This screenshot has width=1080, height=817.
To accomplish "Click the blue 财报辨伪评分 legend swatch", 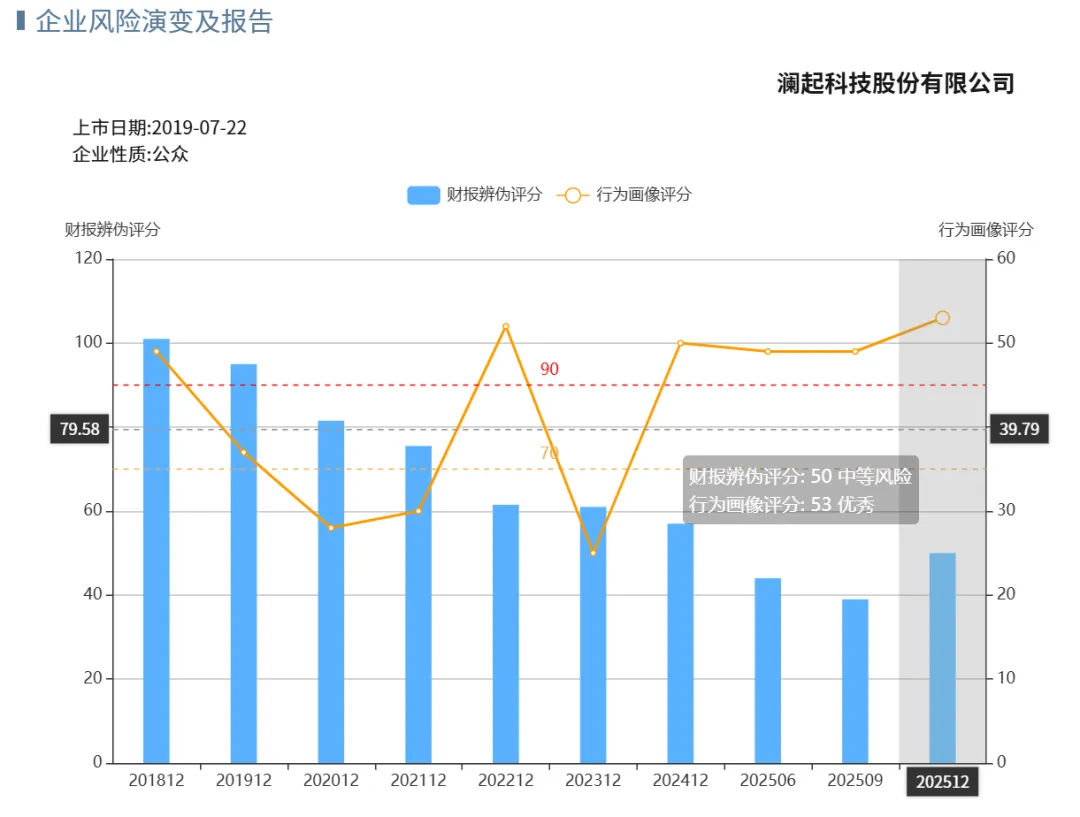I will (x=424, y=195).
